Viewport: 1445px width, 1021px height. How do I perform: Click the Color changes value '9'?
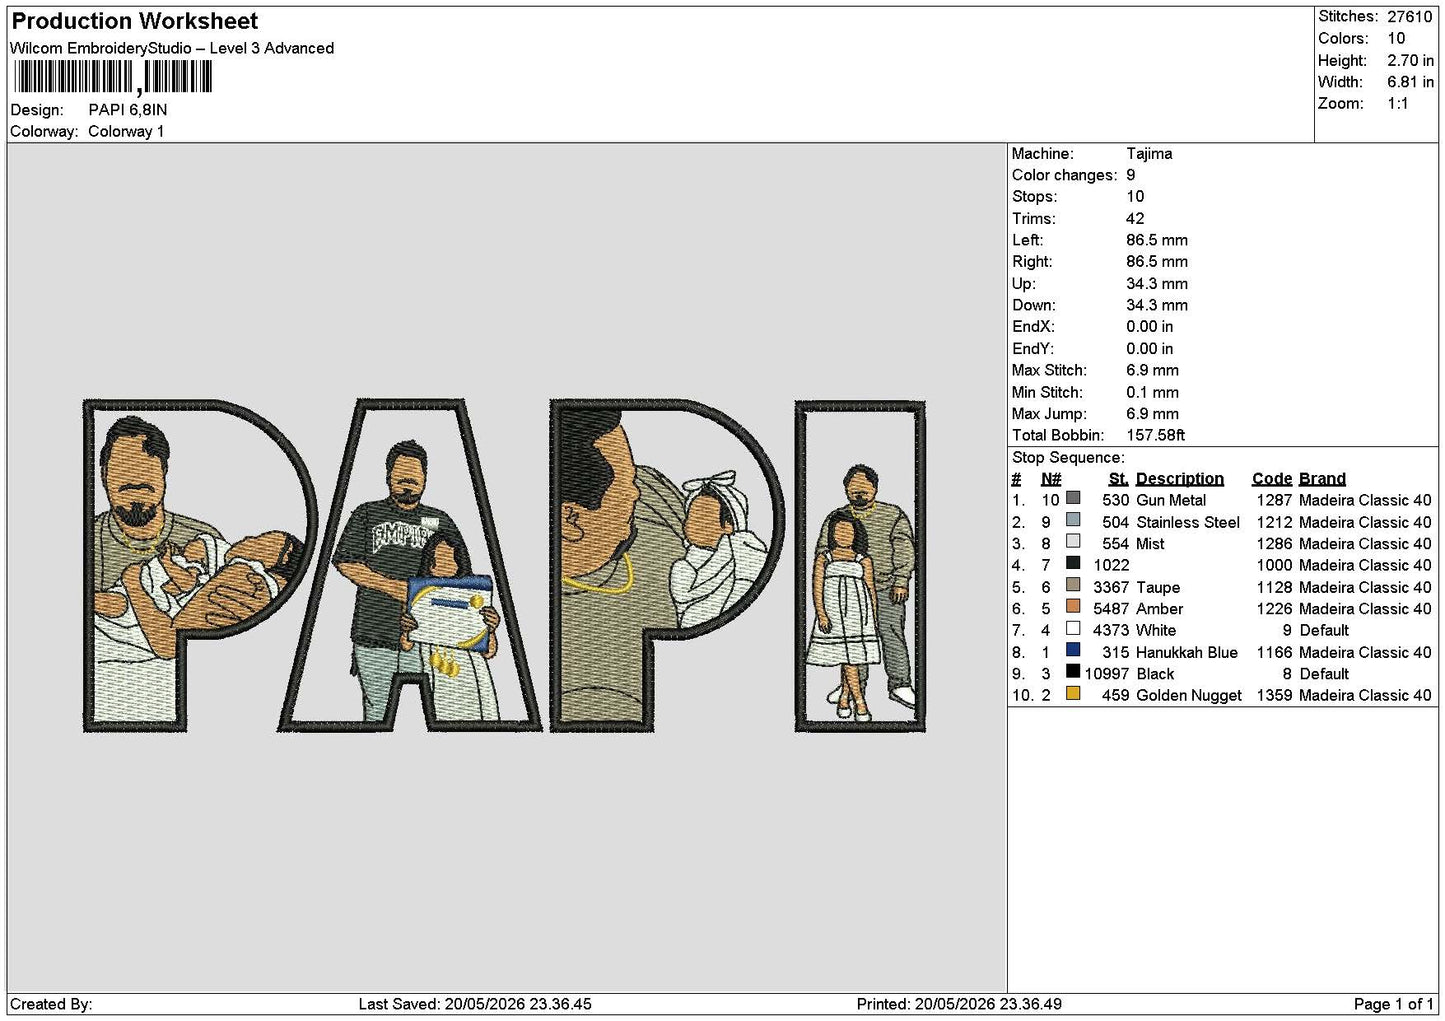[x=1131, y=175]
